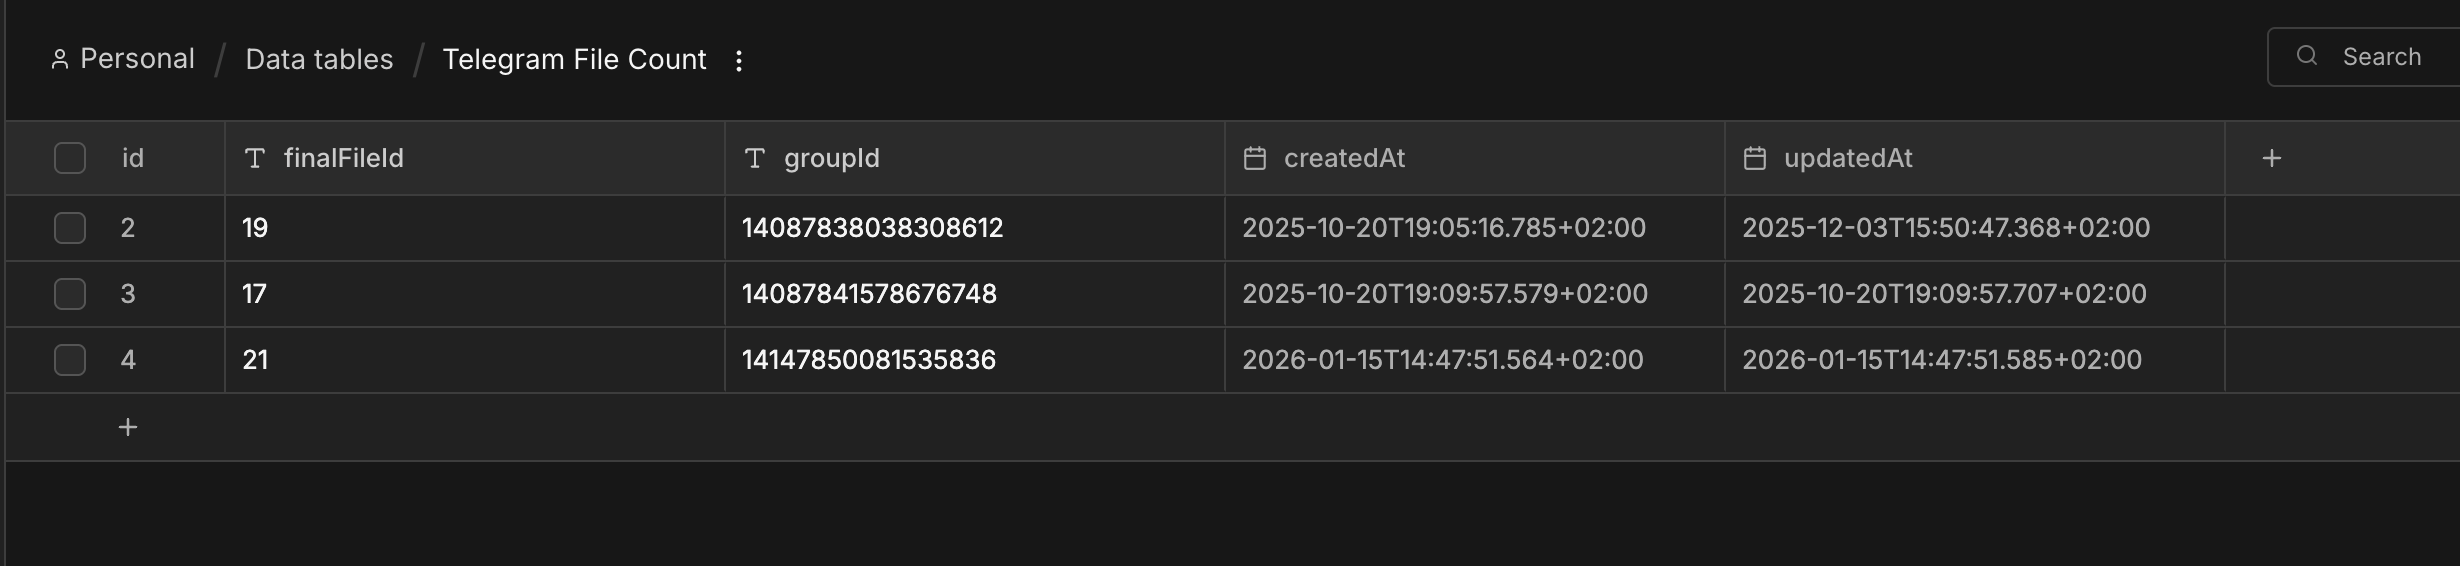Click the calendar icon beside updatedAt
The height and width of the screenshot is (566, 2460).
pos(1755,158)
